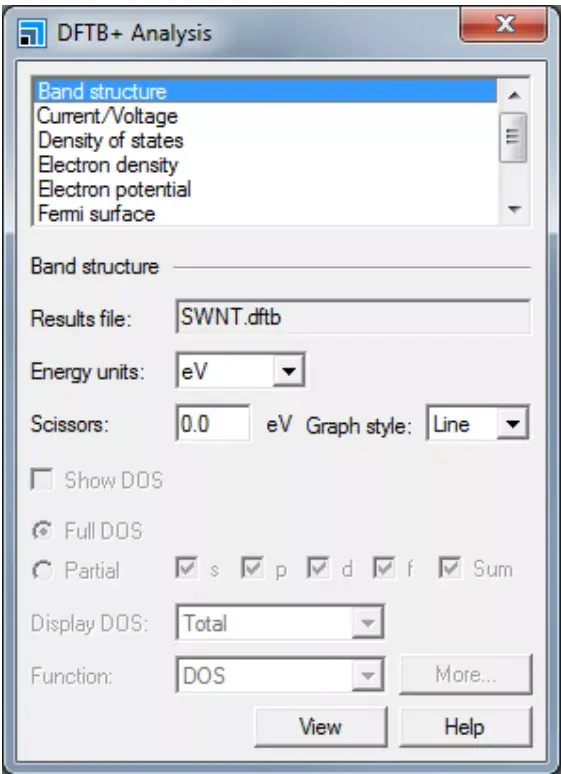Screen dimensions: 561x774
Task: Toggle the s orbital checkbox
Action: tap(187, 568)
